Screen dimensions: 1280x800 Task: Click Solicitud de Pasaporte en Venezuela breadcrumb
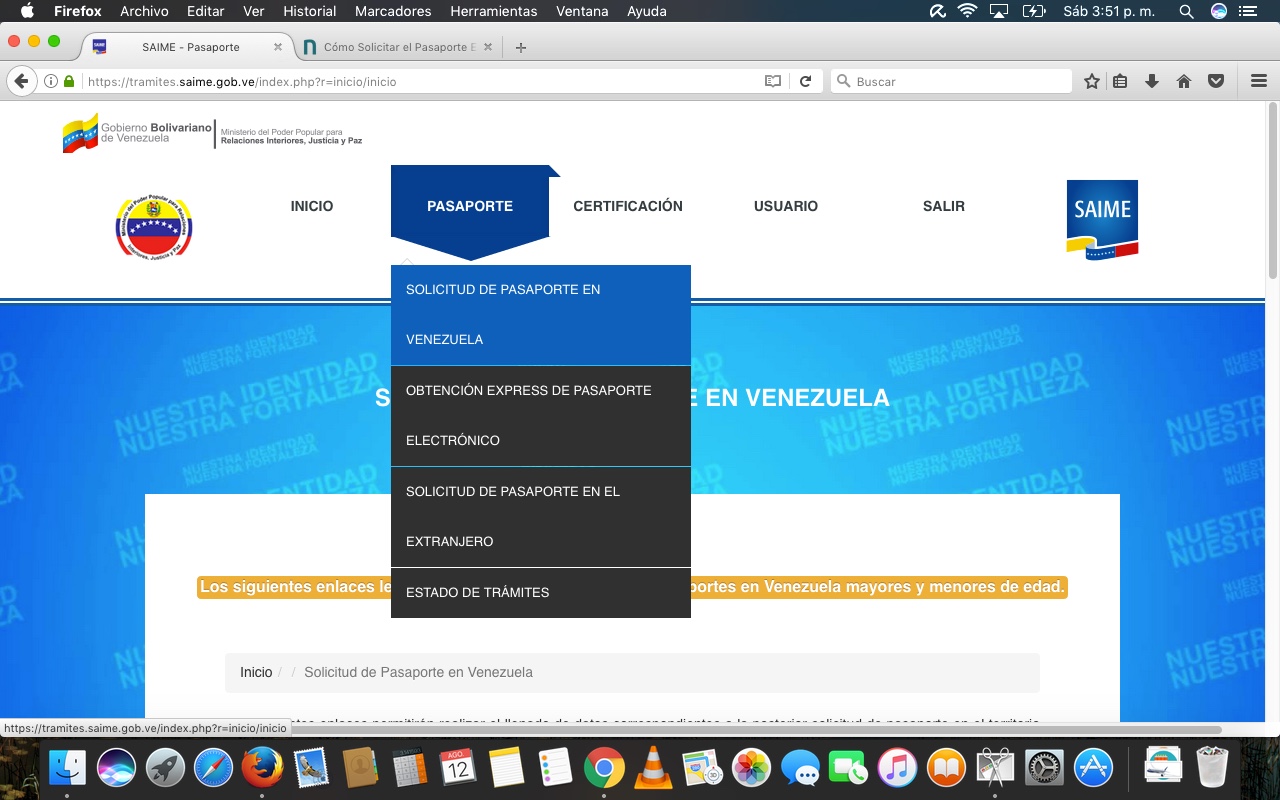pyautogui.click(x=418, y=672)
